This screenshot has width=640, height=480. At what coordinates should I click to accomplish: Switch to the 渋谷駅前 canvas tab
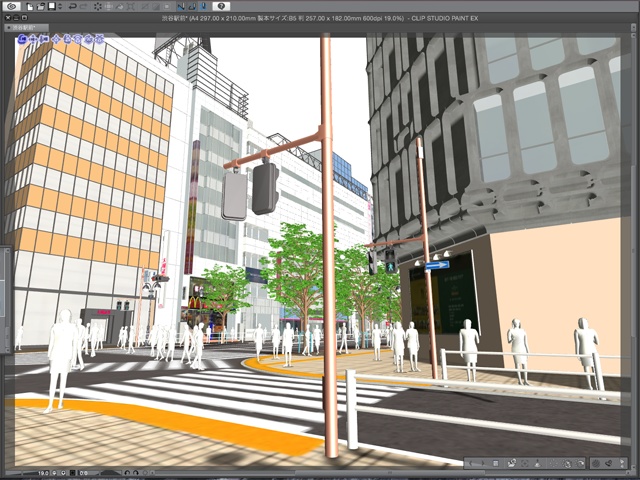coord(26,28)
